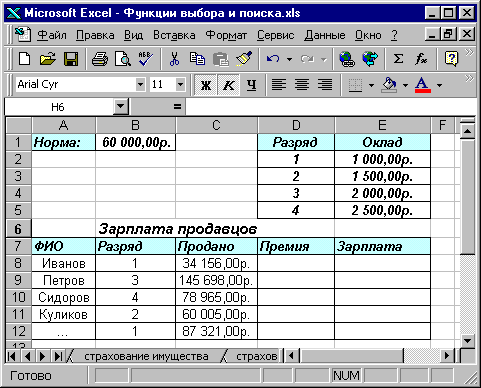This screenshot has height=388, width=481.
Task: Center text with the center align icon
Action: (302, 85)
